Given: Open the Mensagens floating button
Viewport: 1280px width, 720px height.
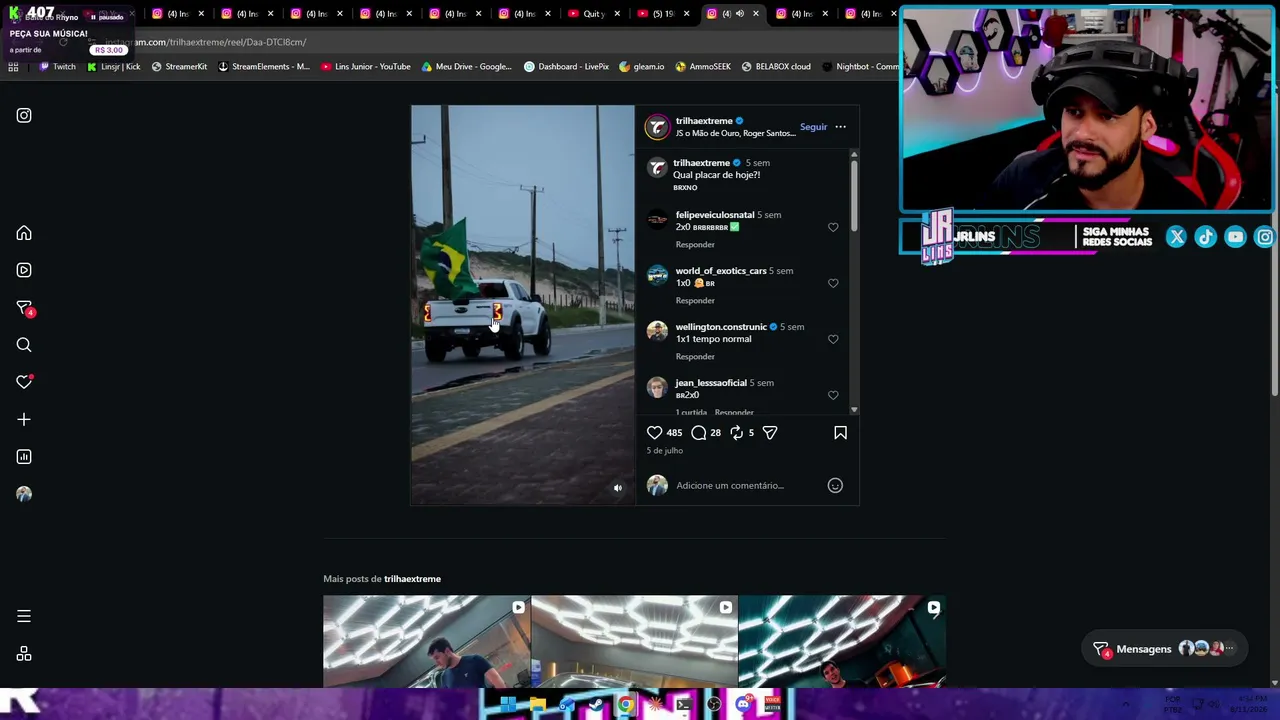Looking at the screenshot, I should (1166, 649).
